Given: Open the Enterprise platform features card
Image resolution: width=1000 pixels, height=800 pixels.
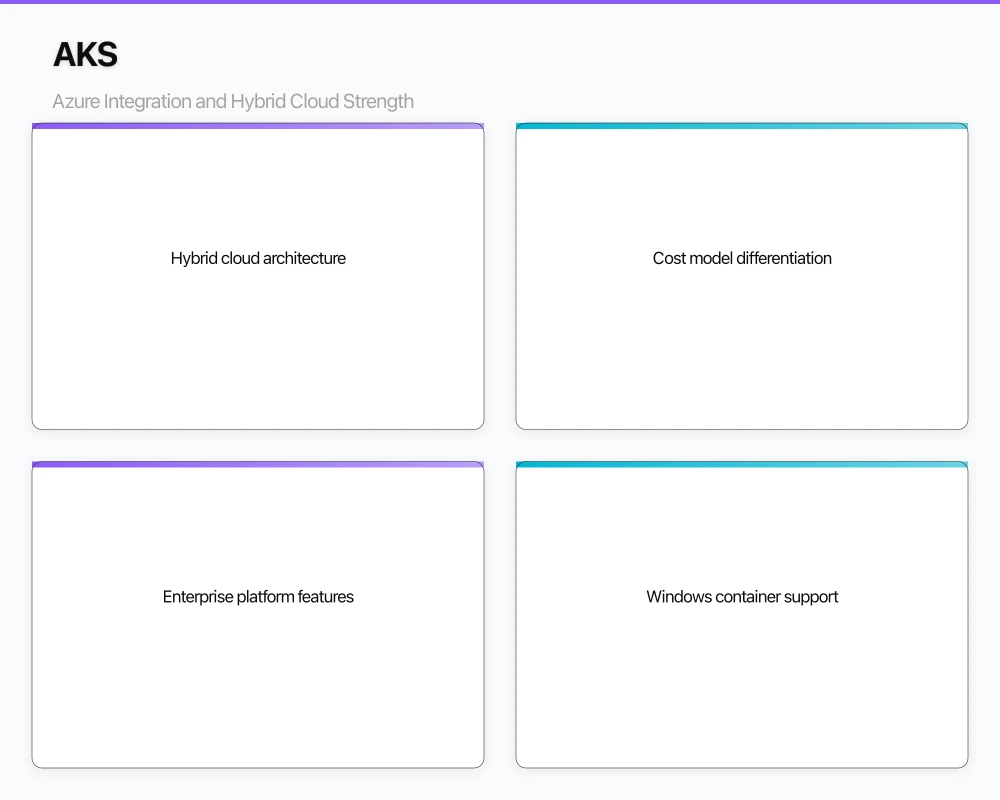Looking at the screenshot, I should point(258,614).
